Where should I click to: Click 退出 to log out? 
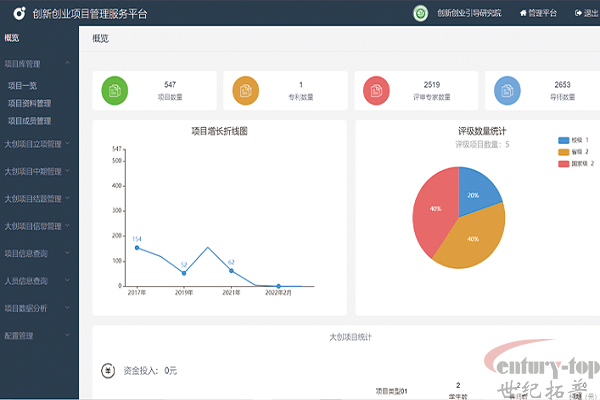click(x=587, y=13)
